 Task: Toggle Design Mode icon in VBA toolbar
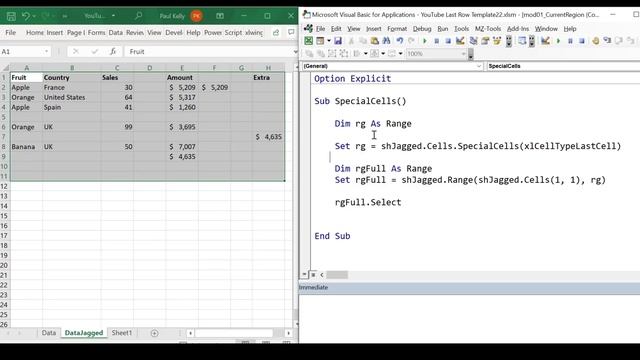point(460,41)
